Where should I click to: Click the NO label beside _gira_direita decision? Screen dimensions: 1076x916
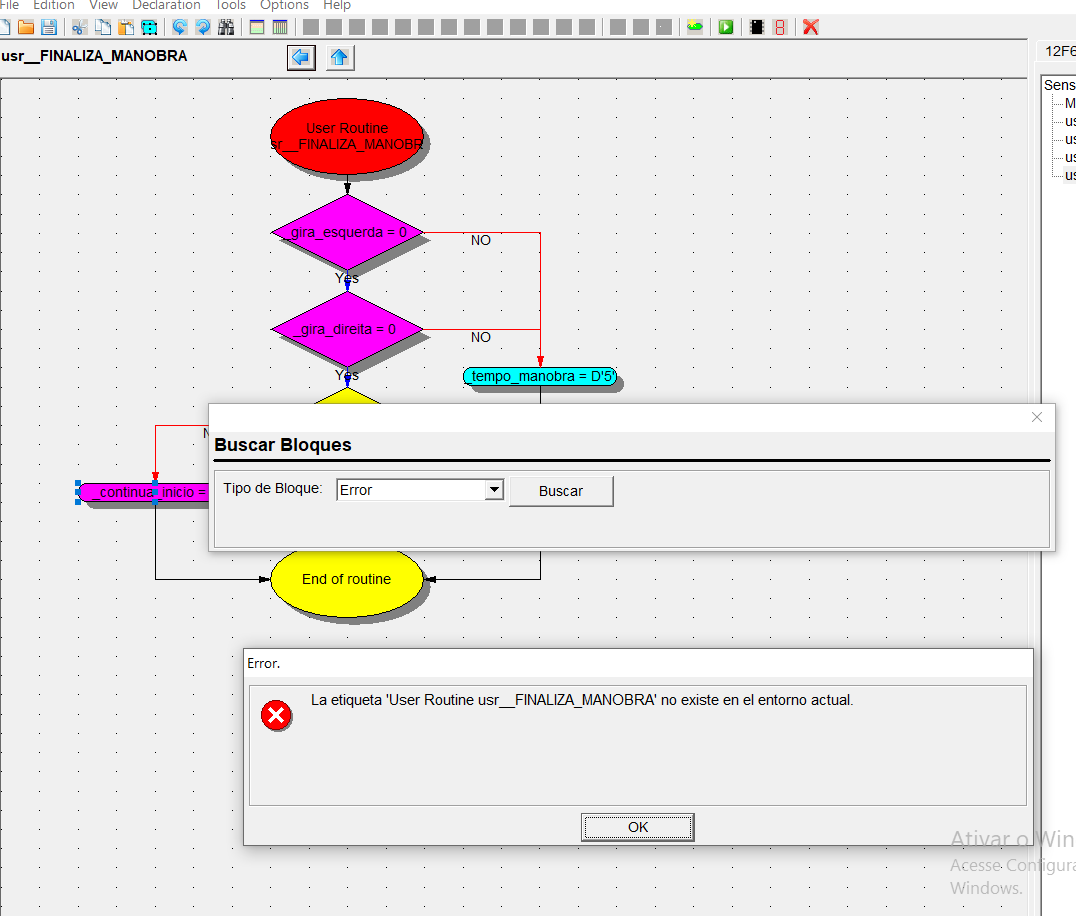tap(480, 337)
